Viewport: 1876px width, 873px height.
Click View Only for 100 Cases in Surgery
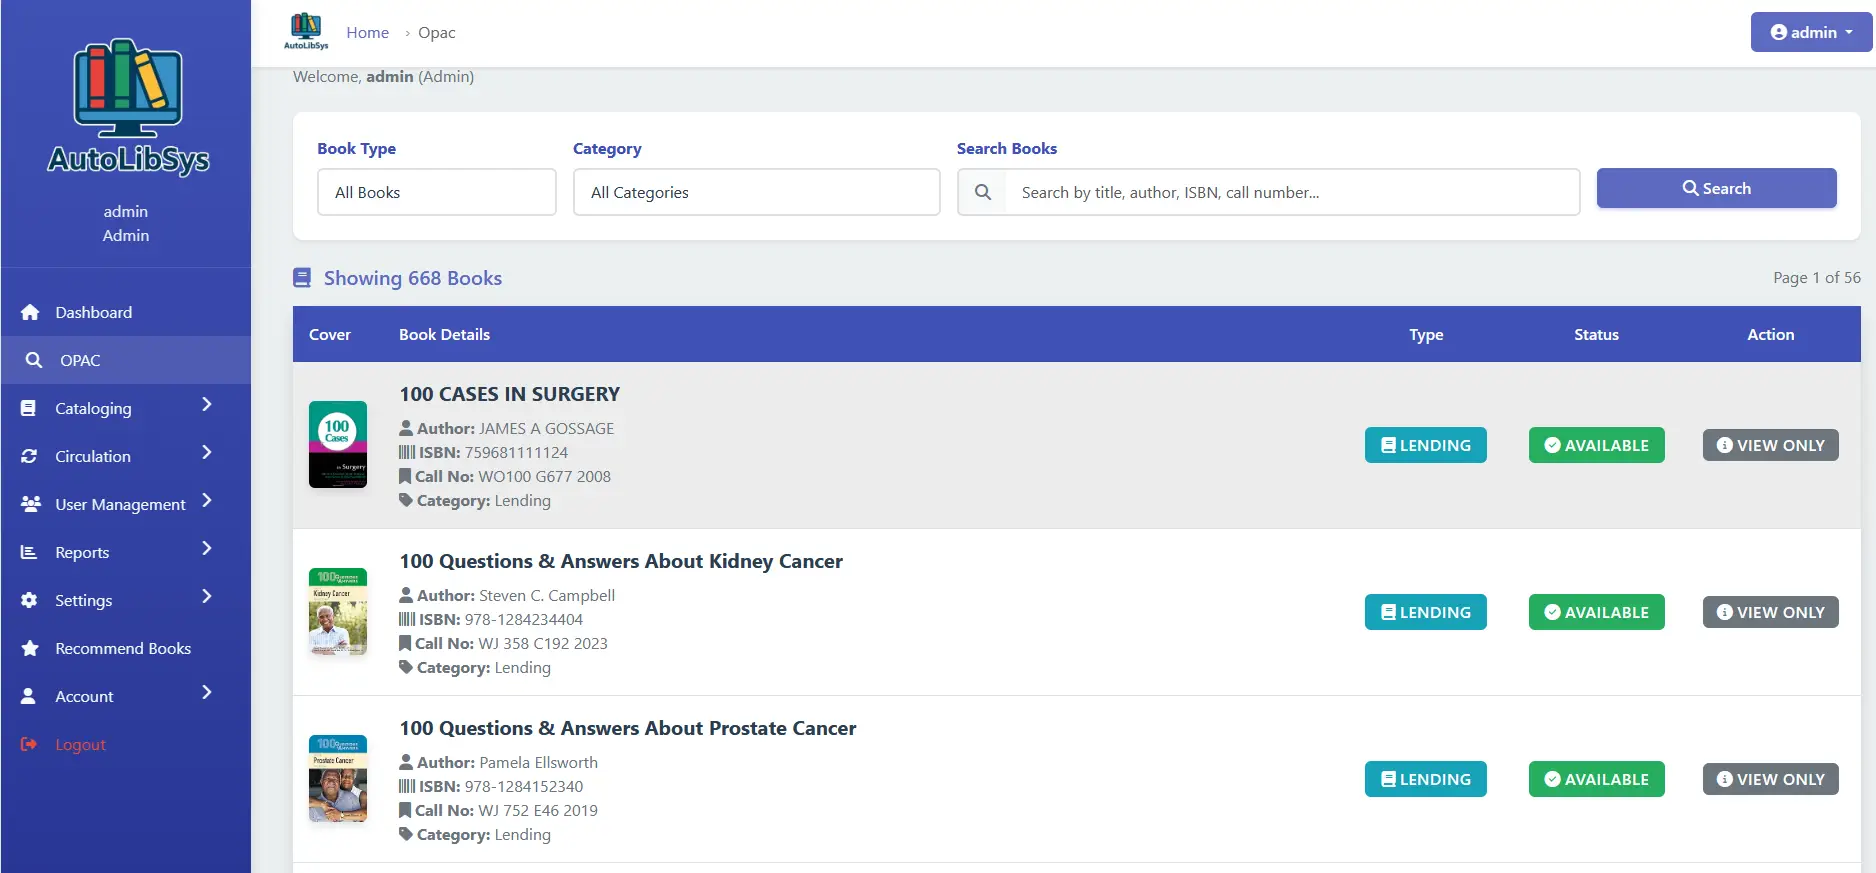[x=1770, y=445]
